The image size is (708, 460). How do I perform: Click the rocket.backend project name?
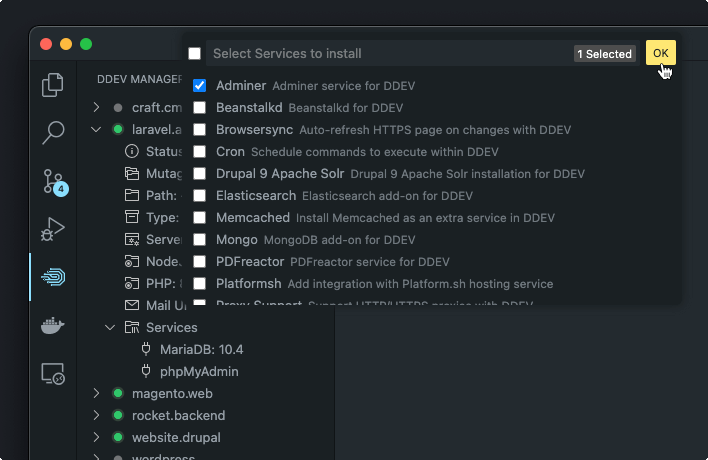click(178, 415)
